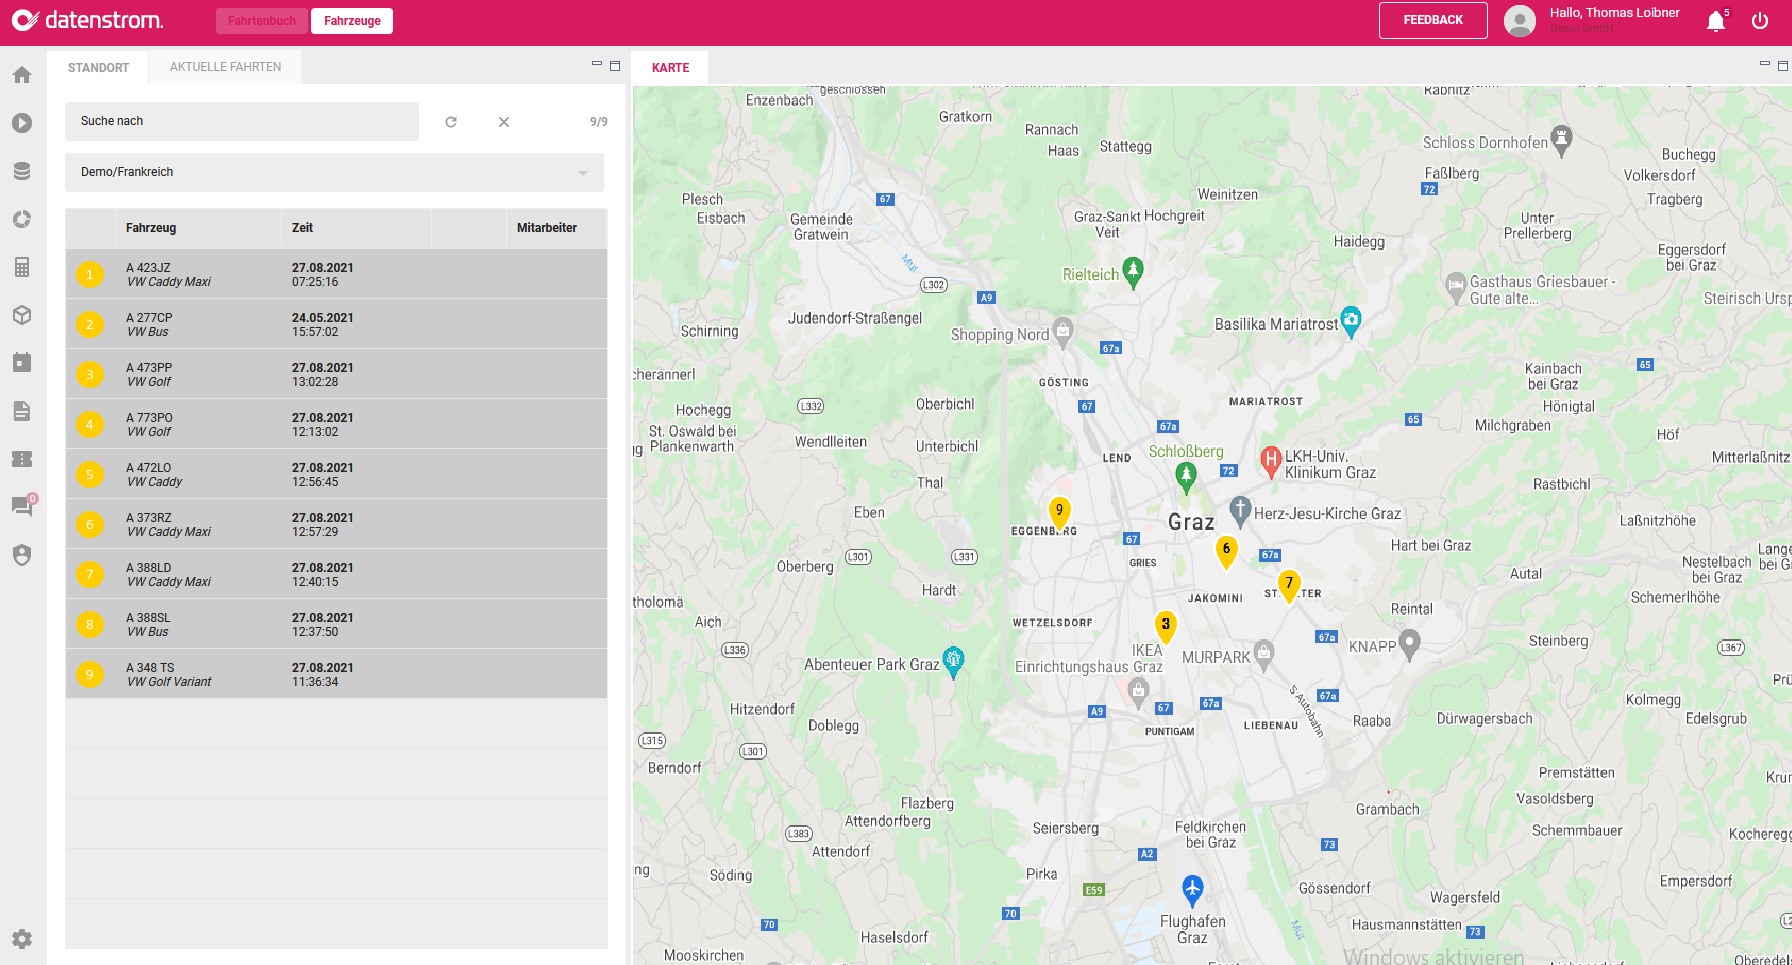Open the Home view in the sidebar
The image size is (1792, 965).
[21, 74]
